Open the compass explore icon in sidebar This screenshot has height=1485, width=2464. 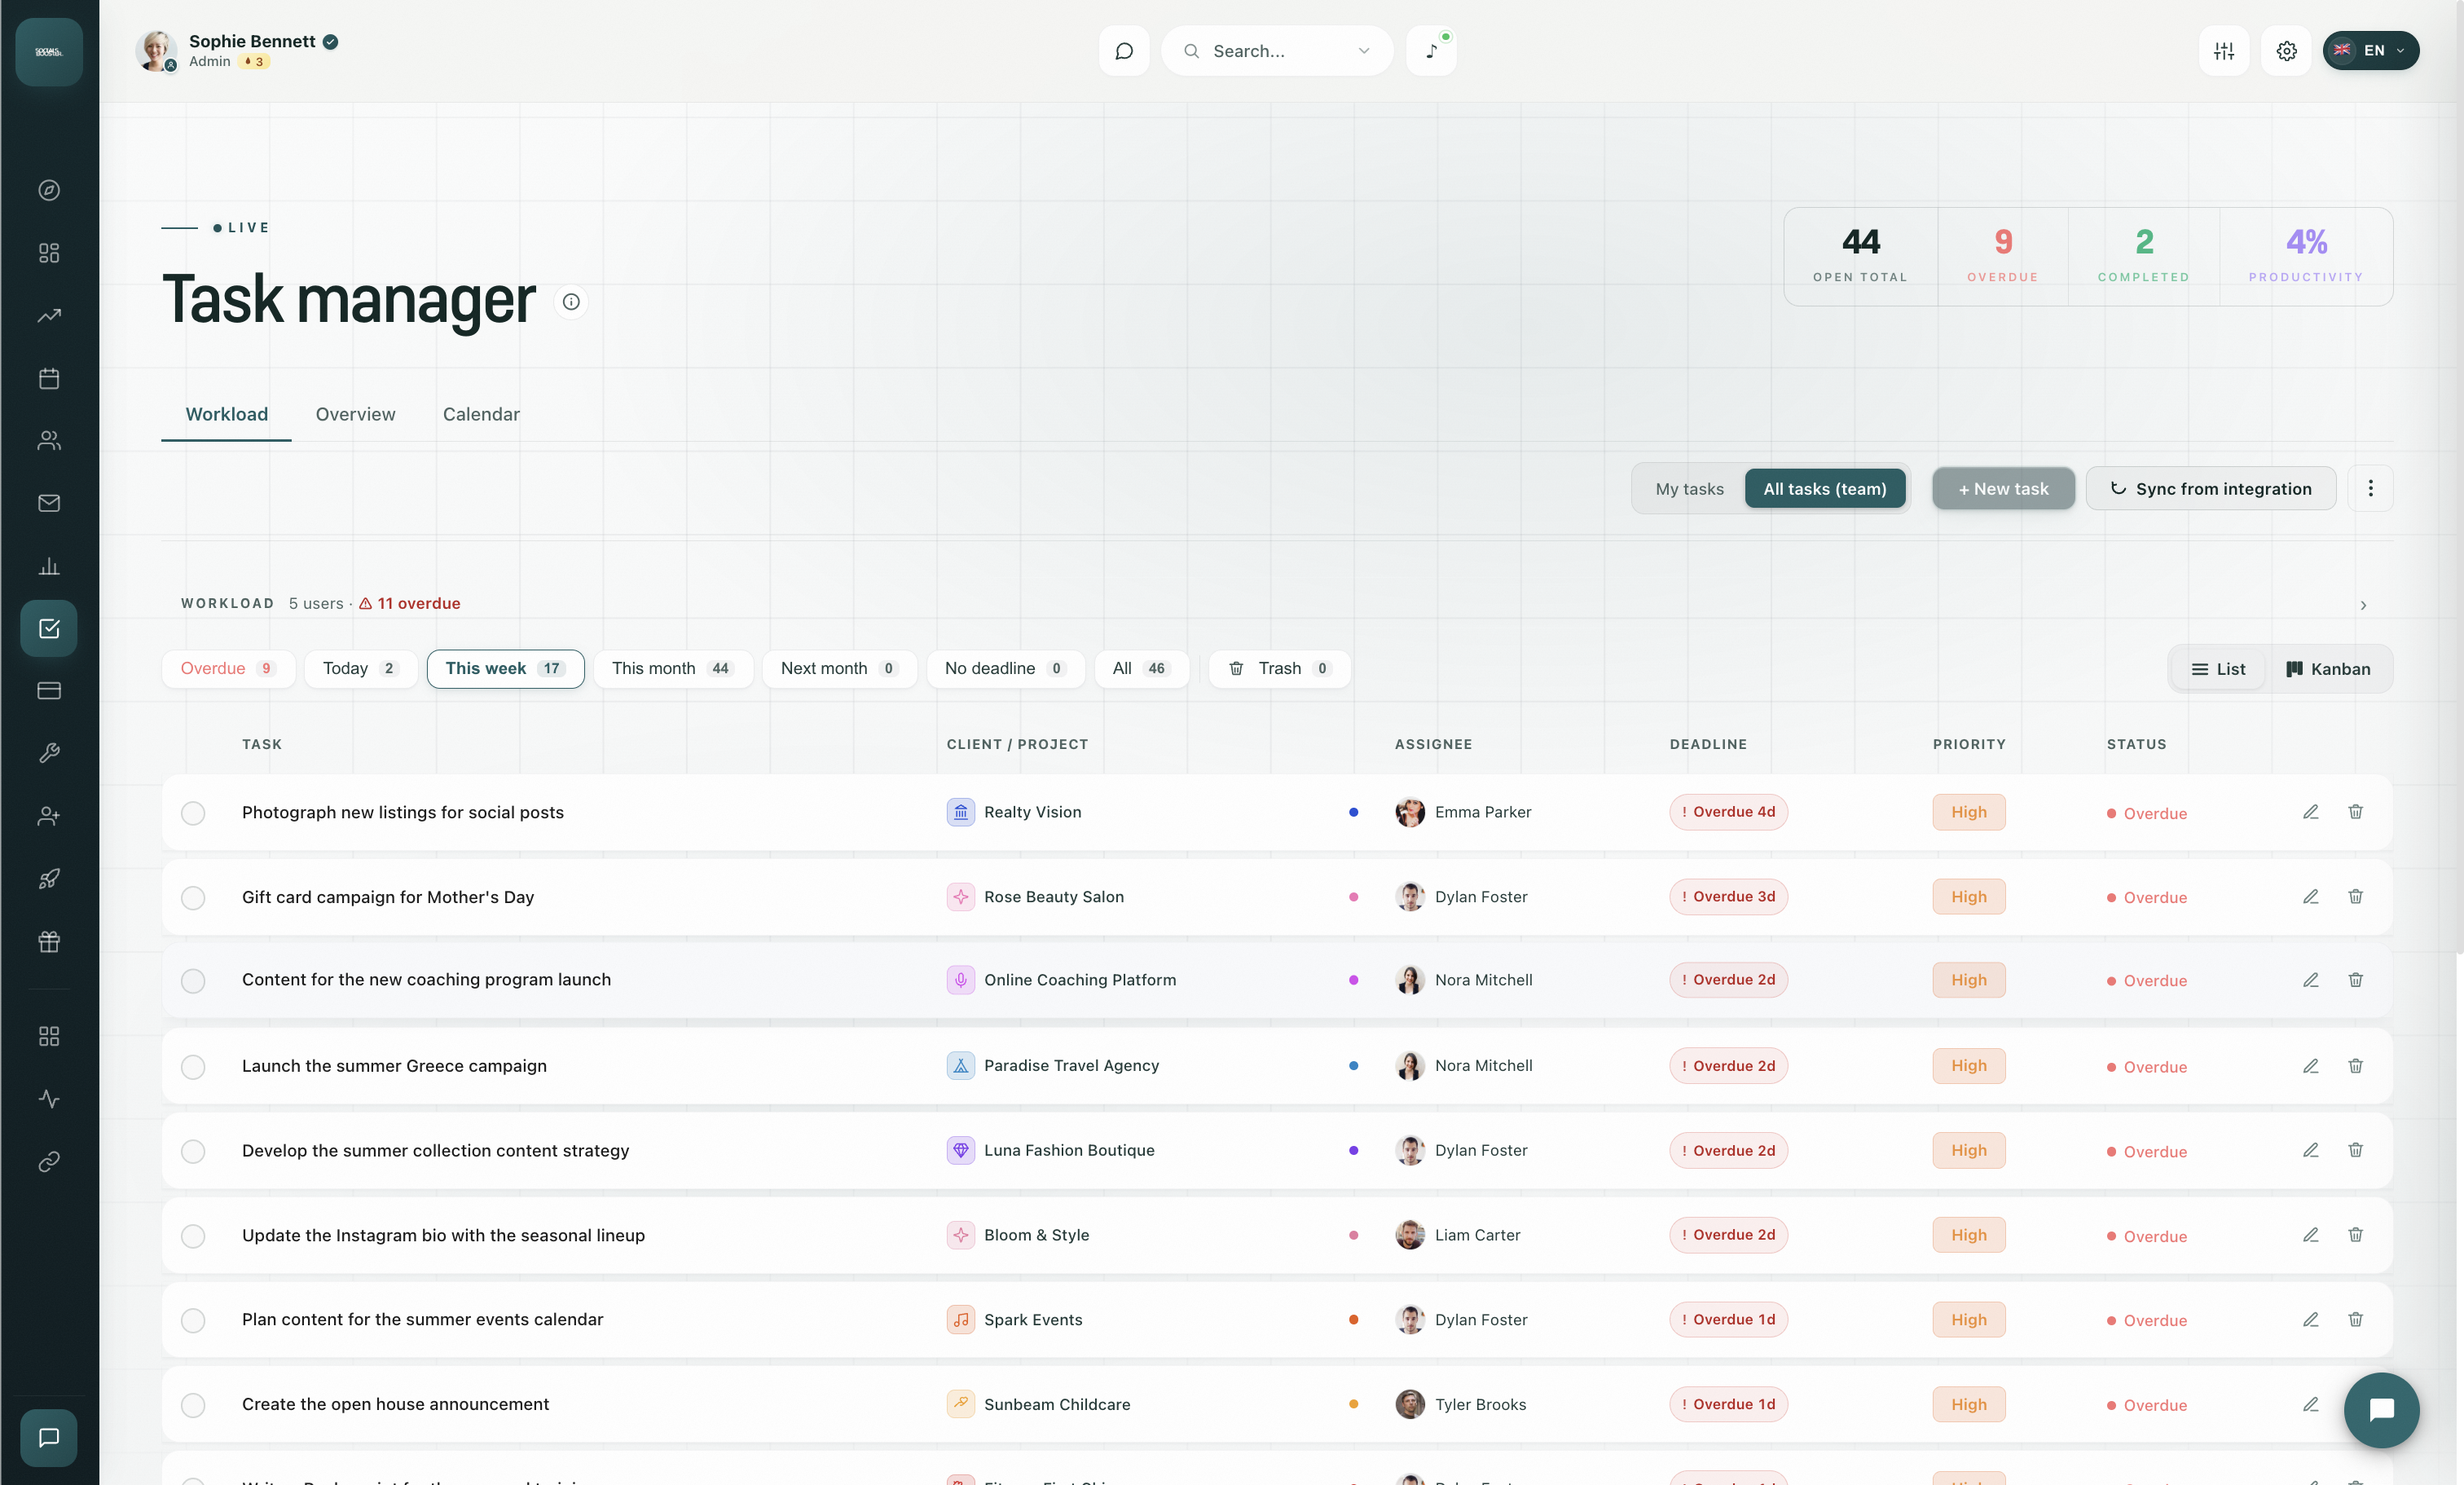[x=49, y=190]
